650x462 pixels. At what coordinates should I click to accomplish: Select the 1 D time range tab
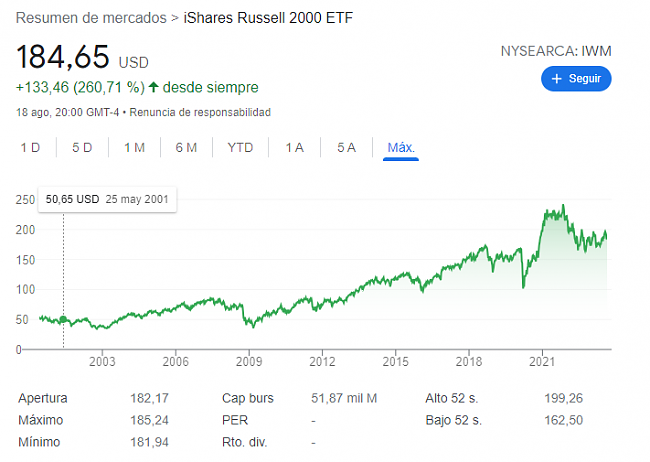click(30, 148)
